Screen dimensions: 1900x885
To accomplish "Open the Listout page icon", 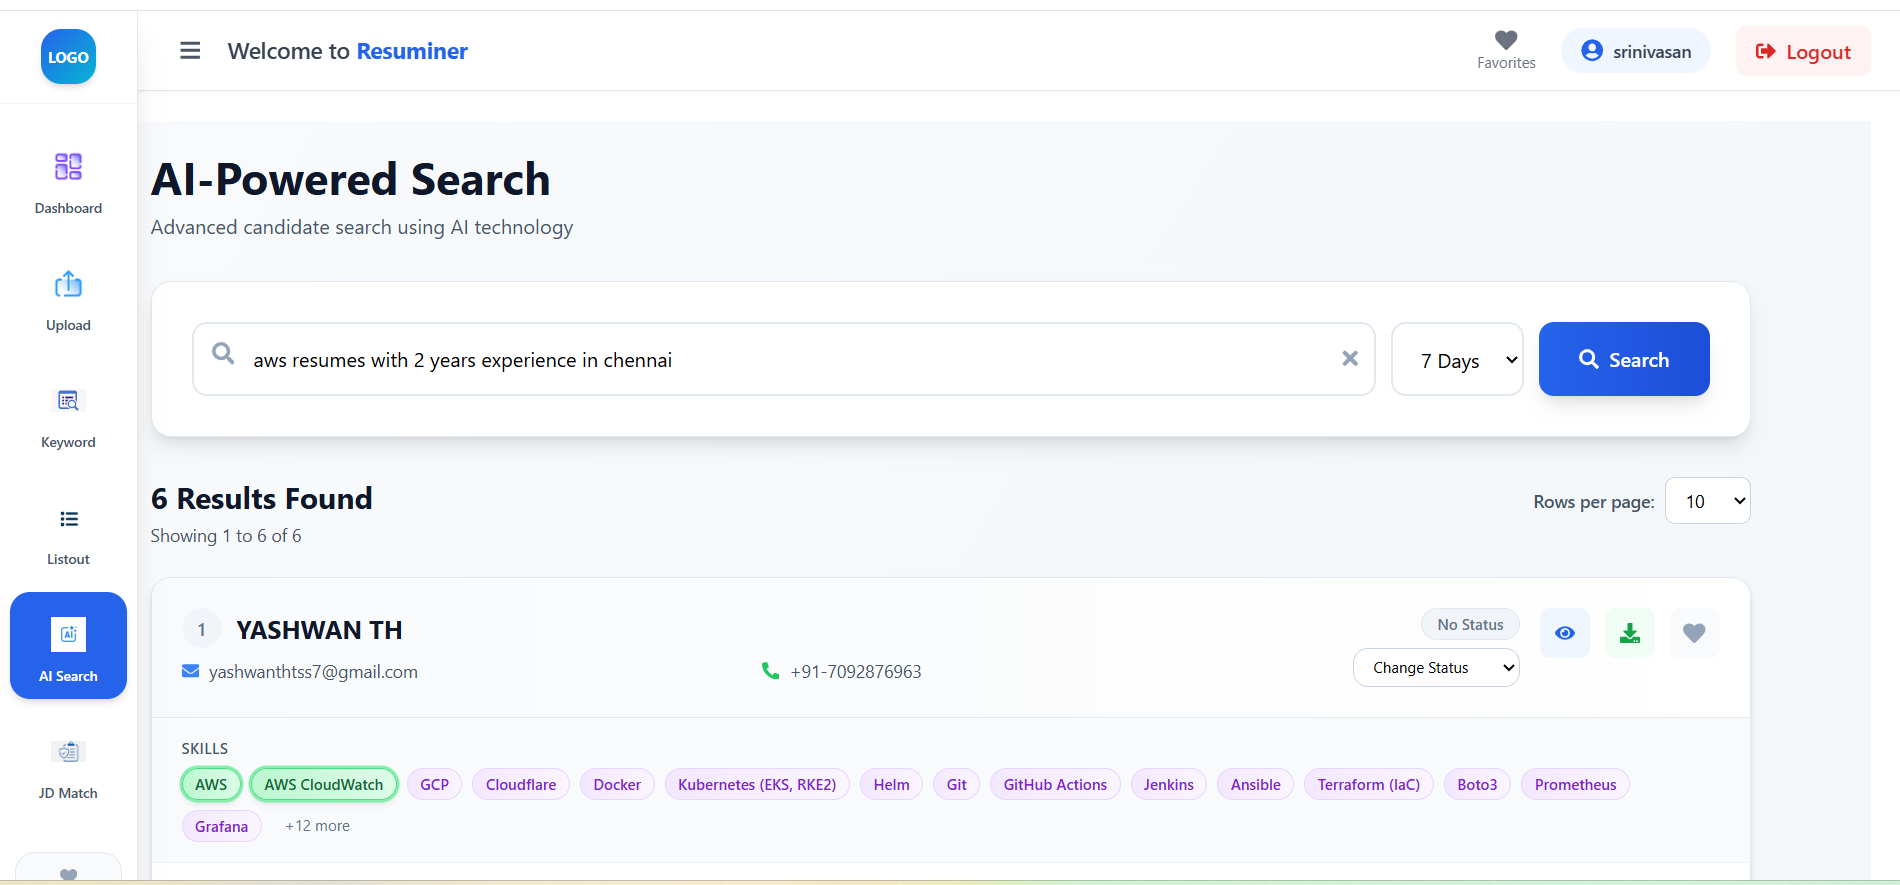I will (x=68, y=518).
